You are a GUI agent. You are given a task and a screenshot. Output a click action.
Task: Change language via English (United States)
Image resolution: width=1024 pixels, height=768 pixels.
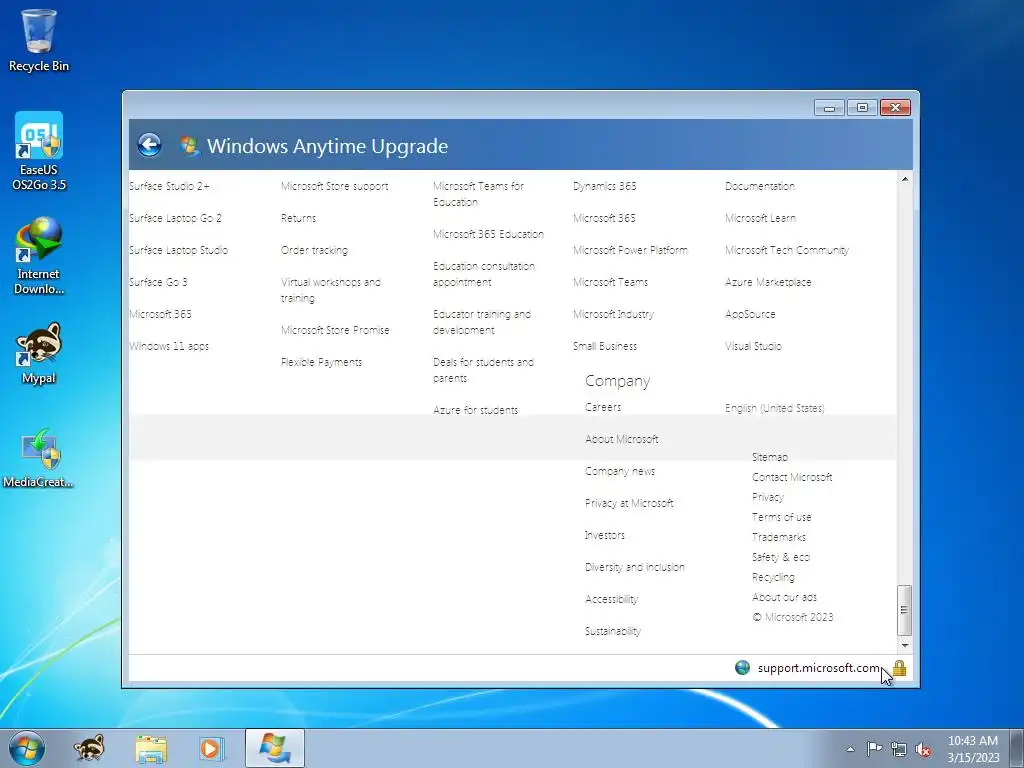(775, 408)
